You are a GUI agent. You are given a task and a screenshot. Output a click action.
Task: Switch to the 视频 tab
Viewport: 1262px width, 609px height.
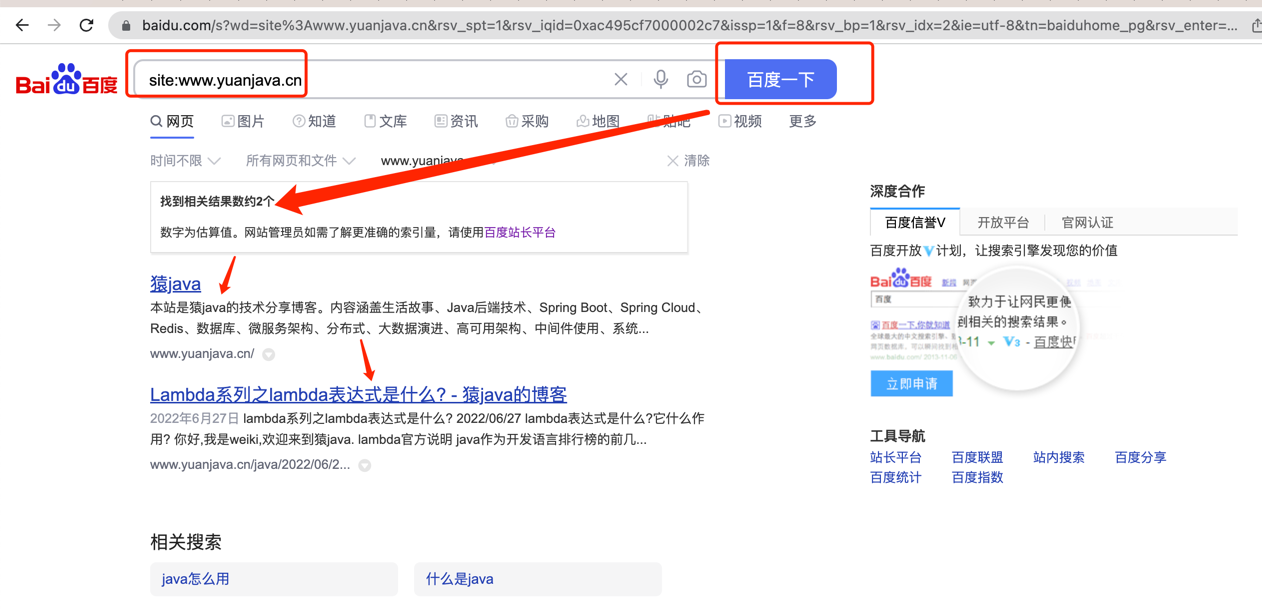pos(740,121)
